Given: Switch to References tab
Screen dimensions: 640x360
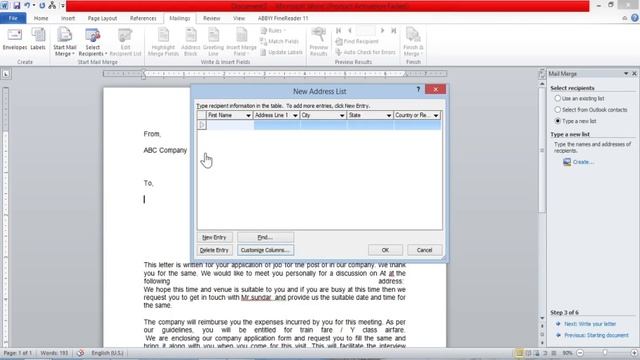Looking at the screenshot, I should click(143, 18).
